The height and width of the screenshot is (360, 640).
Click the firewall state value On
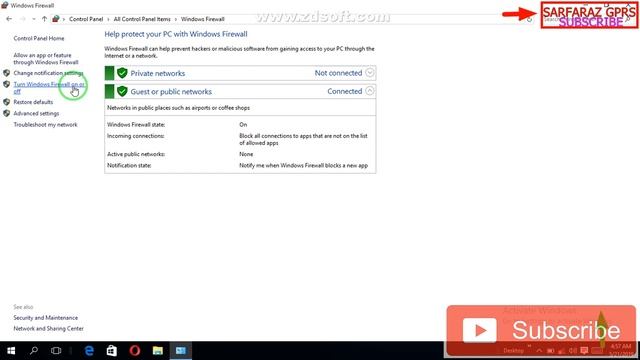(x=243, y=124)
